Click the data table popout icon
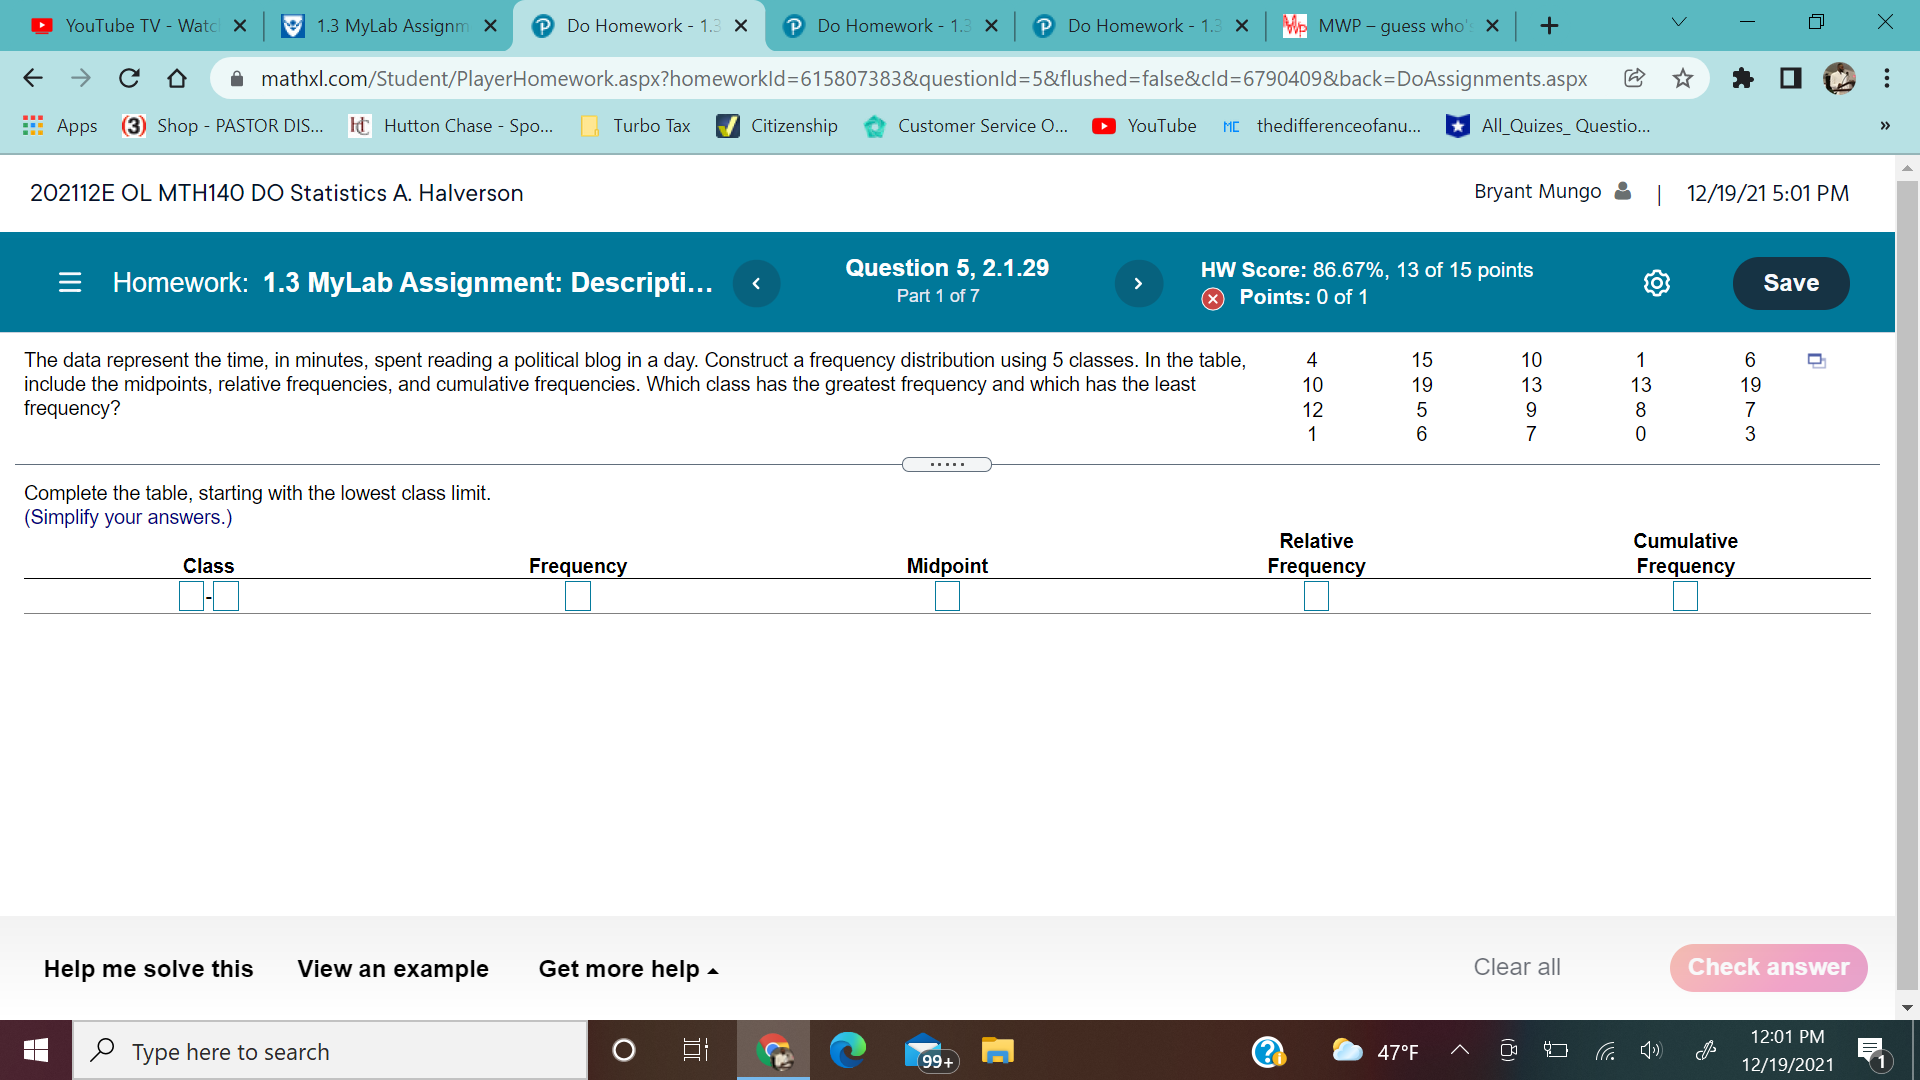 coord(1816,361)
